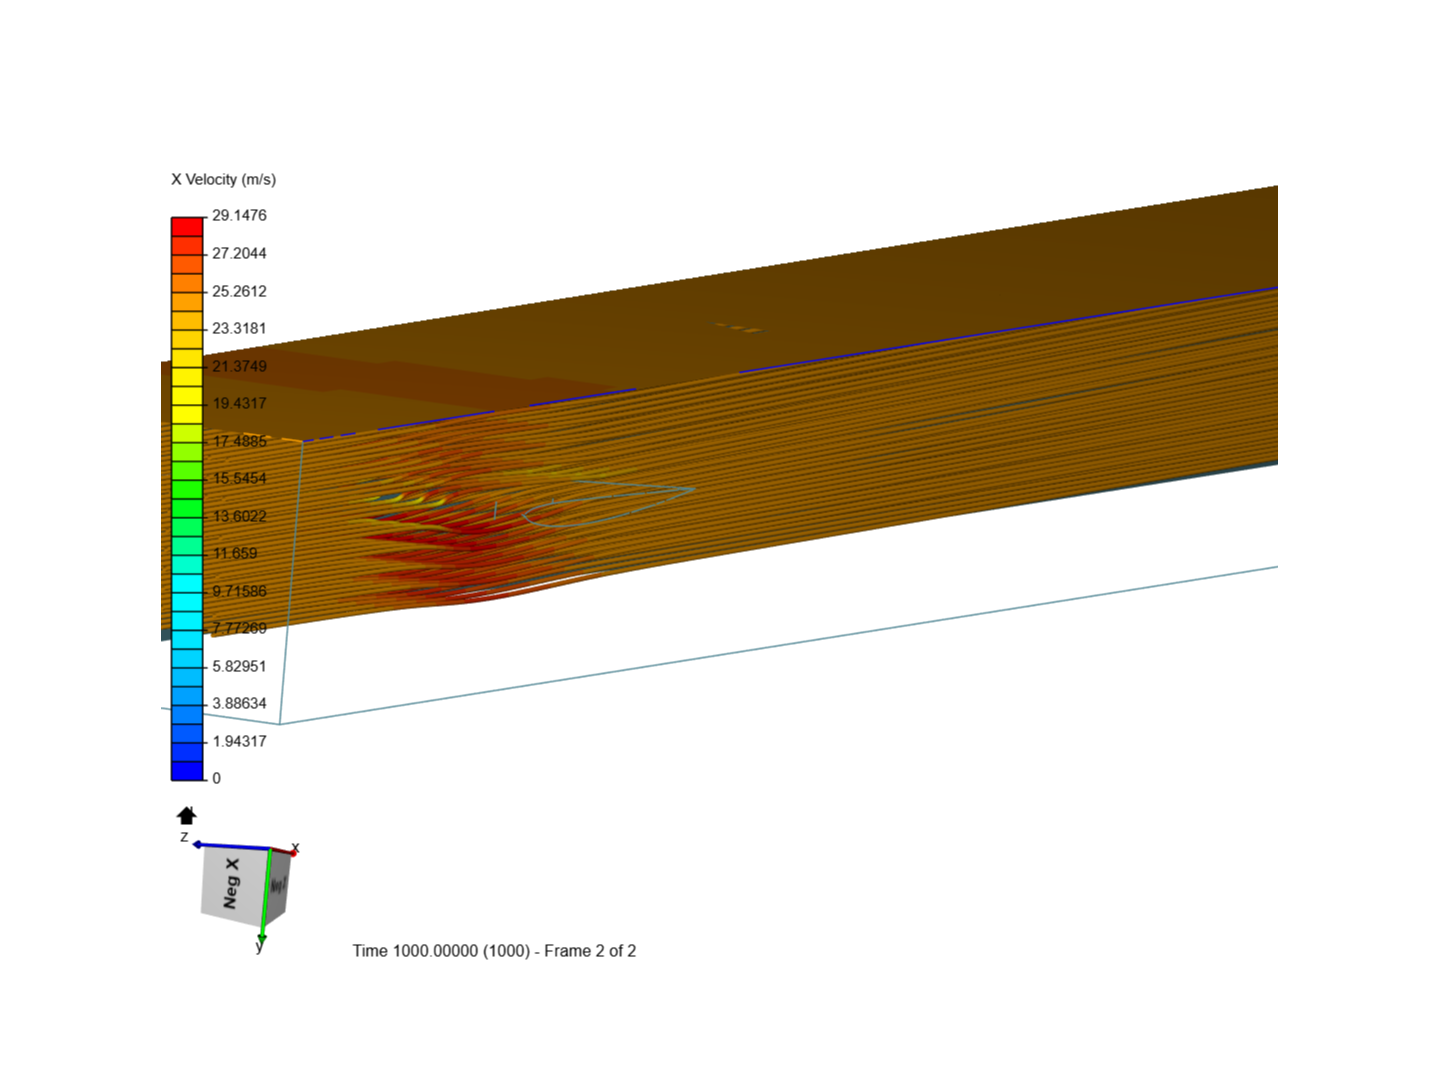This screenshot has width=1440, height=1080.
Task: Click legend value 15.5454
Action: click(239, 478)
